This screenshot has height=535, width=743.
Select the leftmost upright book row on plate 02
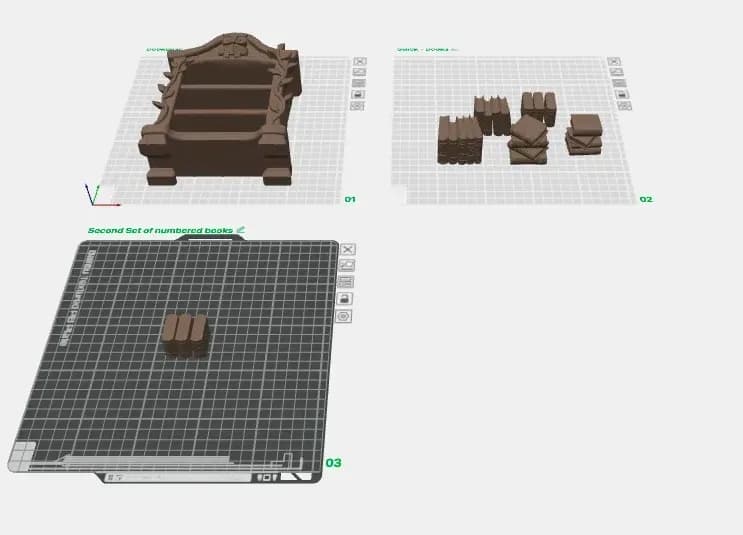point(460,140)
